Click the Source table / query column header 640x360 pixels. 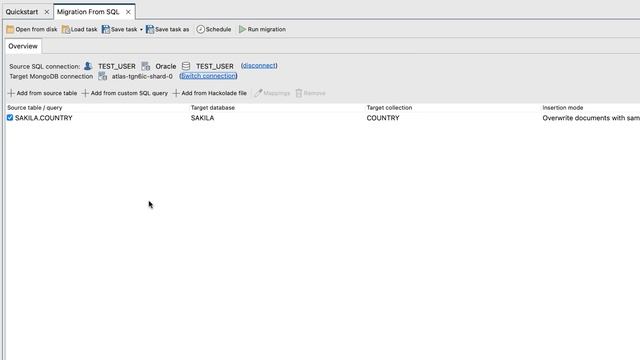pyautogui.click(x=35, y=108)
